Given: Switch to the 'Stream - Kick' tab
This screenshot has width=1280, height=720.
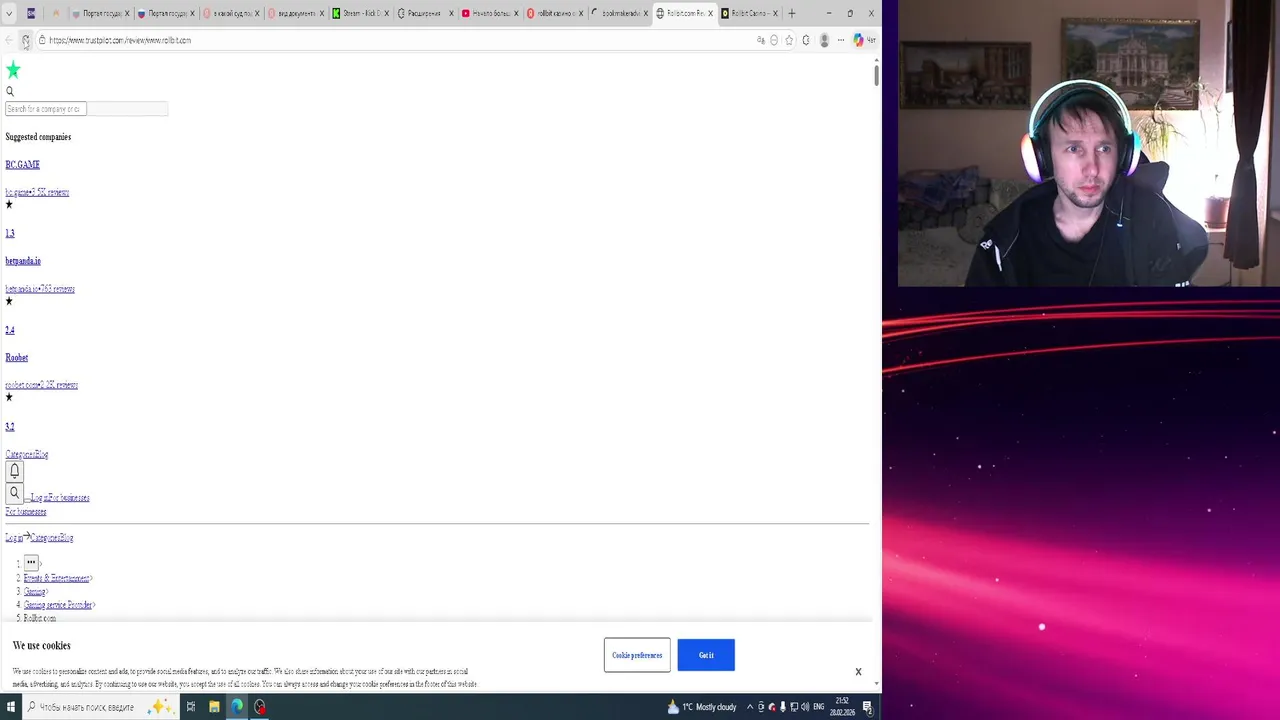Looking at the screenshot, I should tap(360, 13).
